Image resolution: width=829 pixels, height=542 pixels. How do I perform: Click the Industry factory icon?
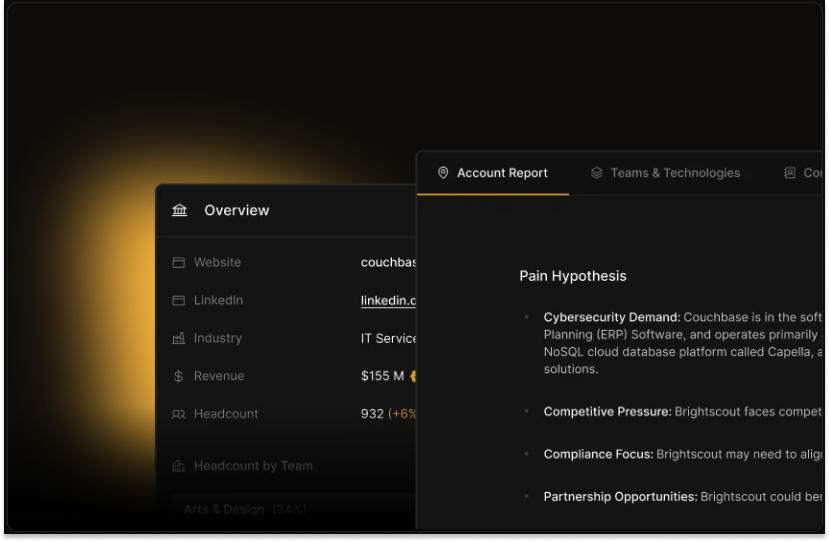click(x=179, y=338)
